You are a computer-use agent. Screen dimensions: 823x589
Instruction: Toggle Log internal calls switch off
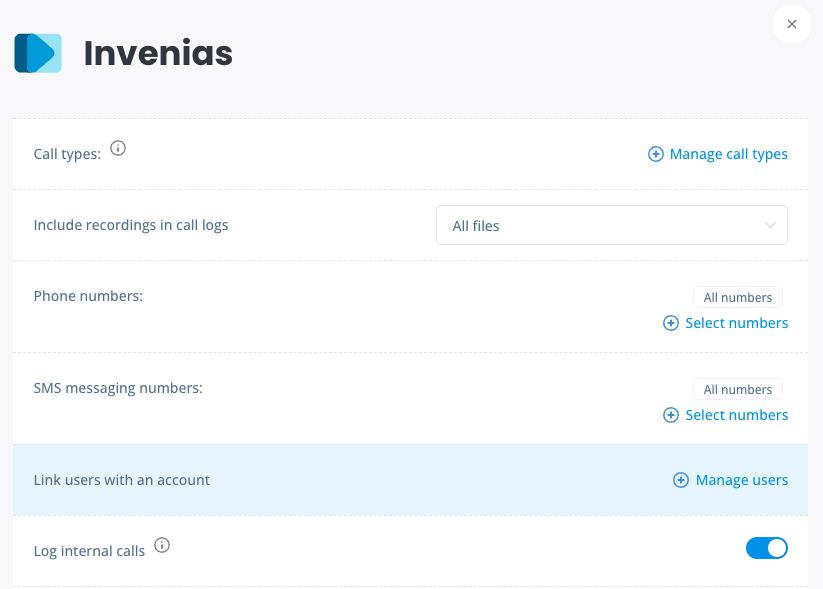click(767, 548)
